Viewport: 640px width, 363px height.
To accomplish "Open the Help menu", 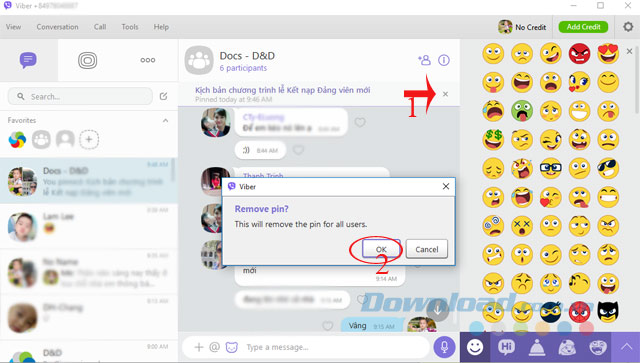I will coord(161,27).
